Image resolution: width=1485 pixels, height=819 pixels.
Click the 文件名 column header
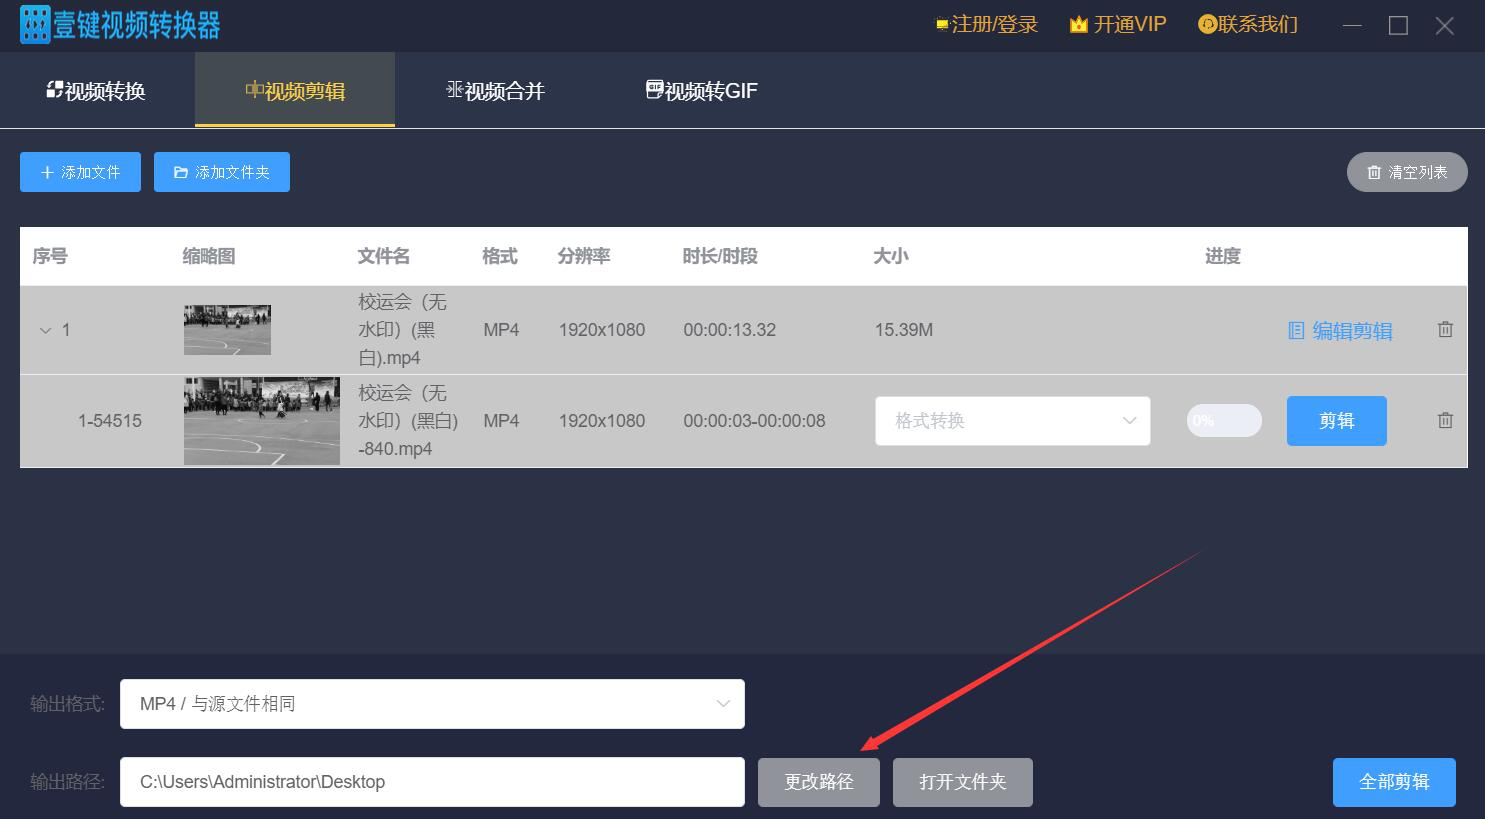(x=384, y=256)
